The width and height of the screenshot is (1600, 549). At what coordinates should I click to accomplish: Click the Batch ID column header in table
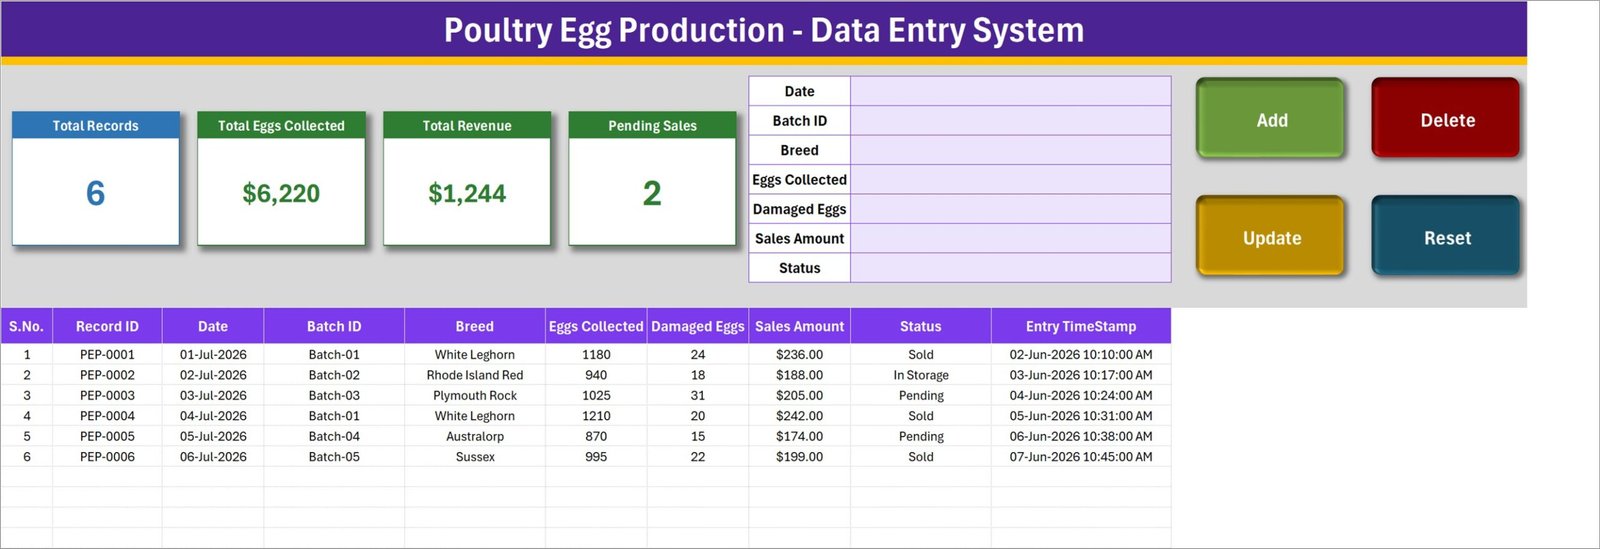[334, 326]
